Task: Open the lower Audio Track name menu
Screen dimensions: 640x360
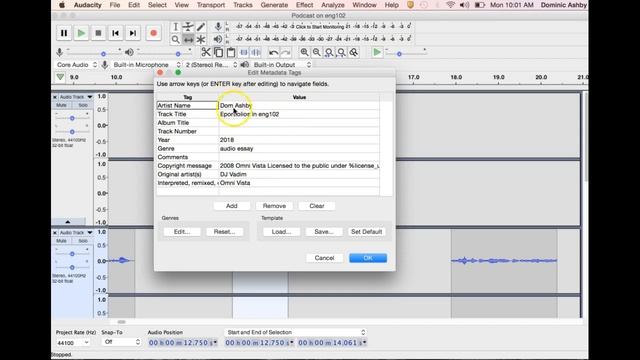Action: point(76,233)
